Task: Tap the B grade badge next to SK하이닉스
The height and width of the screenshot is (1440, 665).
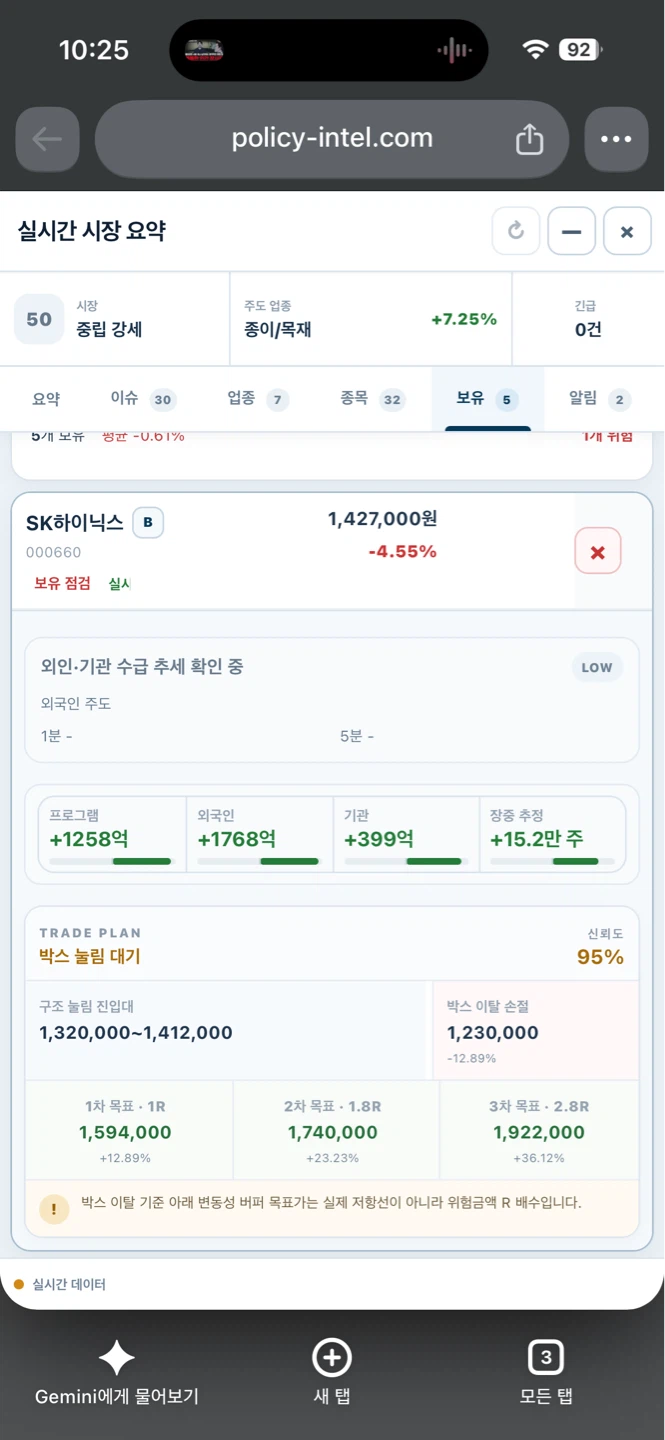Action: pos(148,522)
